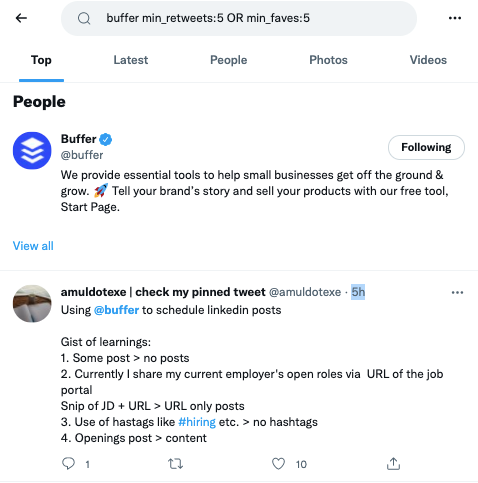Open the search options three-dot menu
The width and height of the screenshot is (478, 483).
455,18
